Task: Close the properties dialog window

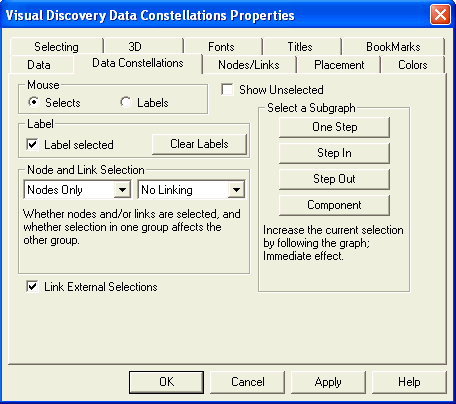Action: click(x=440, y=15)
